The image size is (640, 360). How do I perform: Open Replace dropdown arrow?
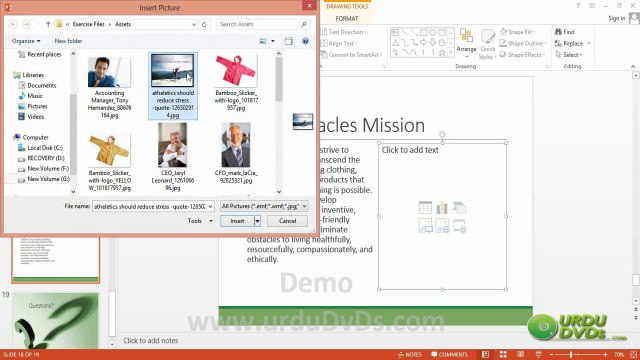(x=589, y=43)
